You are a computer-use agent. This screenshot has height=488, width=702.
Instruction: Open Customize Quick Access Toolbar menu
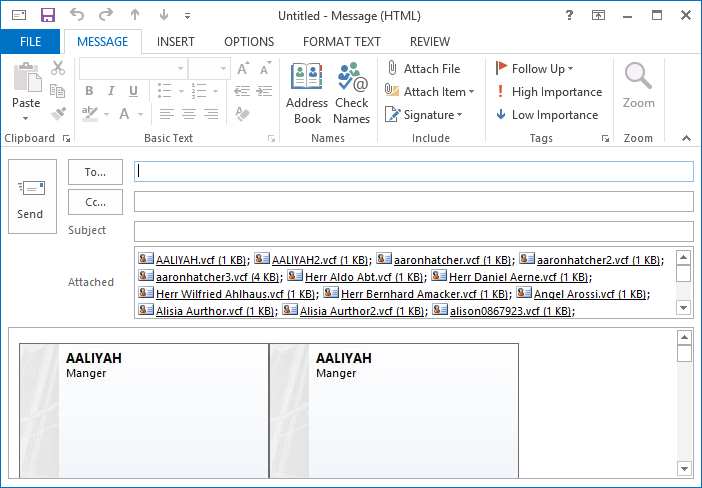coord(187,16)
